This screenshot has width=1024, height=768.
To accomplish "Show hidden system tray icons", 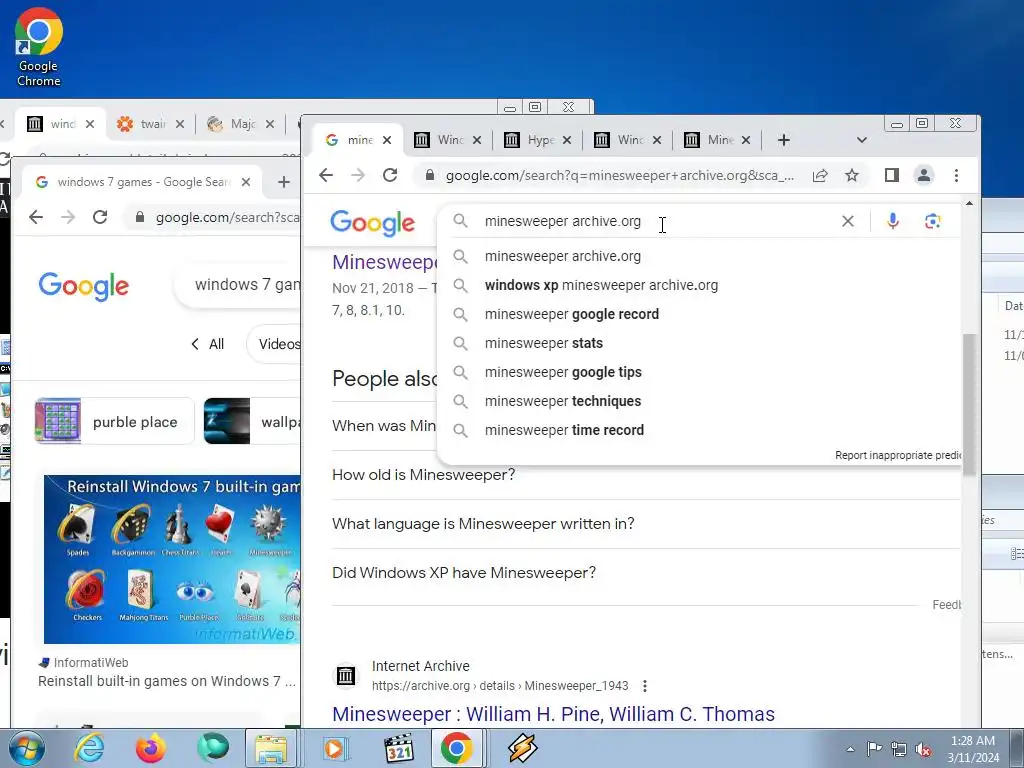I will [850, 749].
